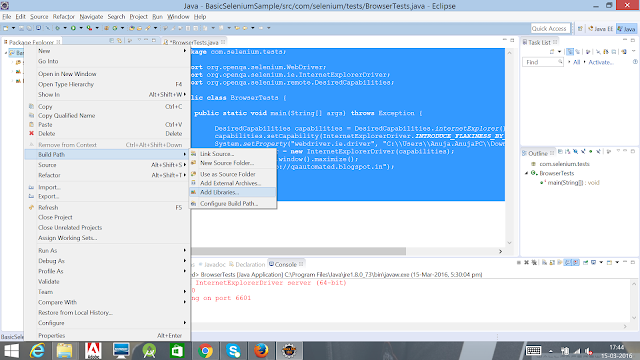This screenshot has width=640, height=360.
Task: Switch to the Console tab
Action: tap(285, 264)
